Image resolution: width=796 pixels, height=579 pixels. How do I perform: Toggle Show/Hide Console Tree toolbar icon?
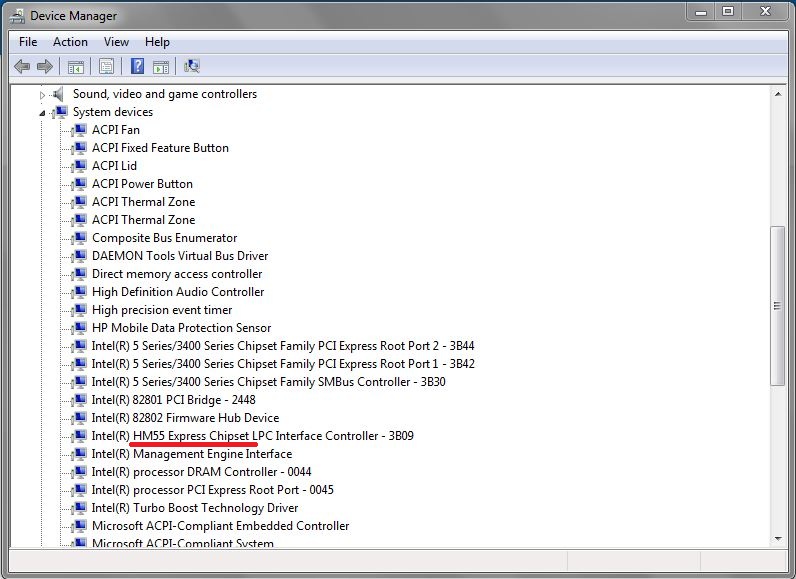coord(76,66)
